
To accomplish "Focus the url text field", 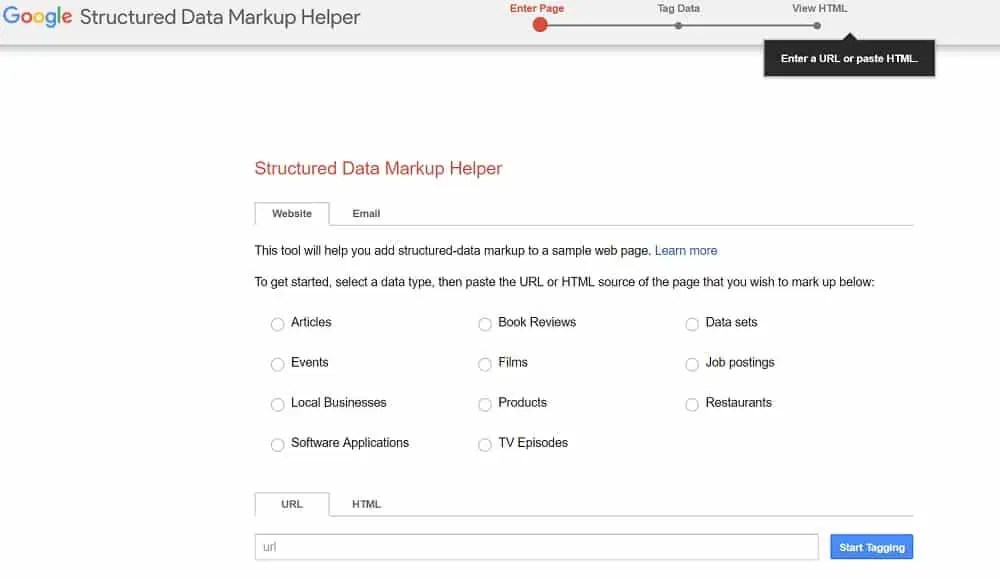I will [x=536, y=547].
